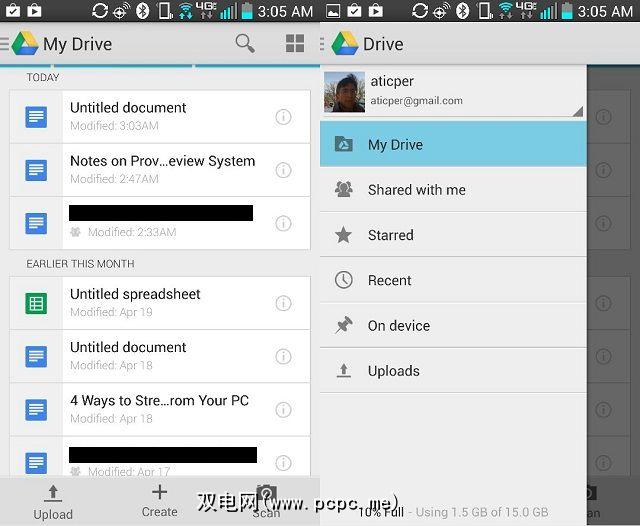
Task: Tap folder icon next to My Drive entry
Action: (344, 144)
